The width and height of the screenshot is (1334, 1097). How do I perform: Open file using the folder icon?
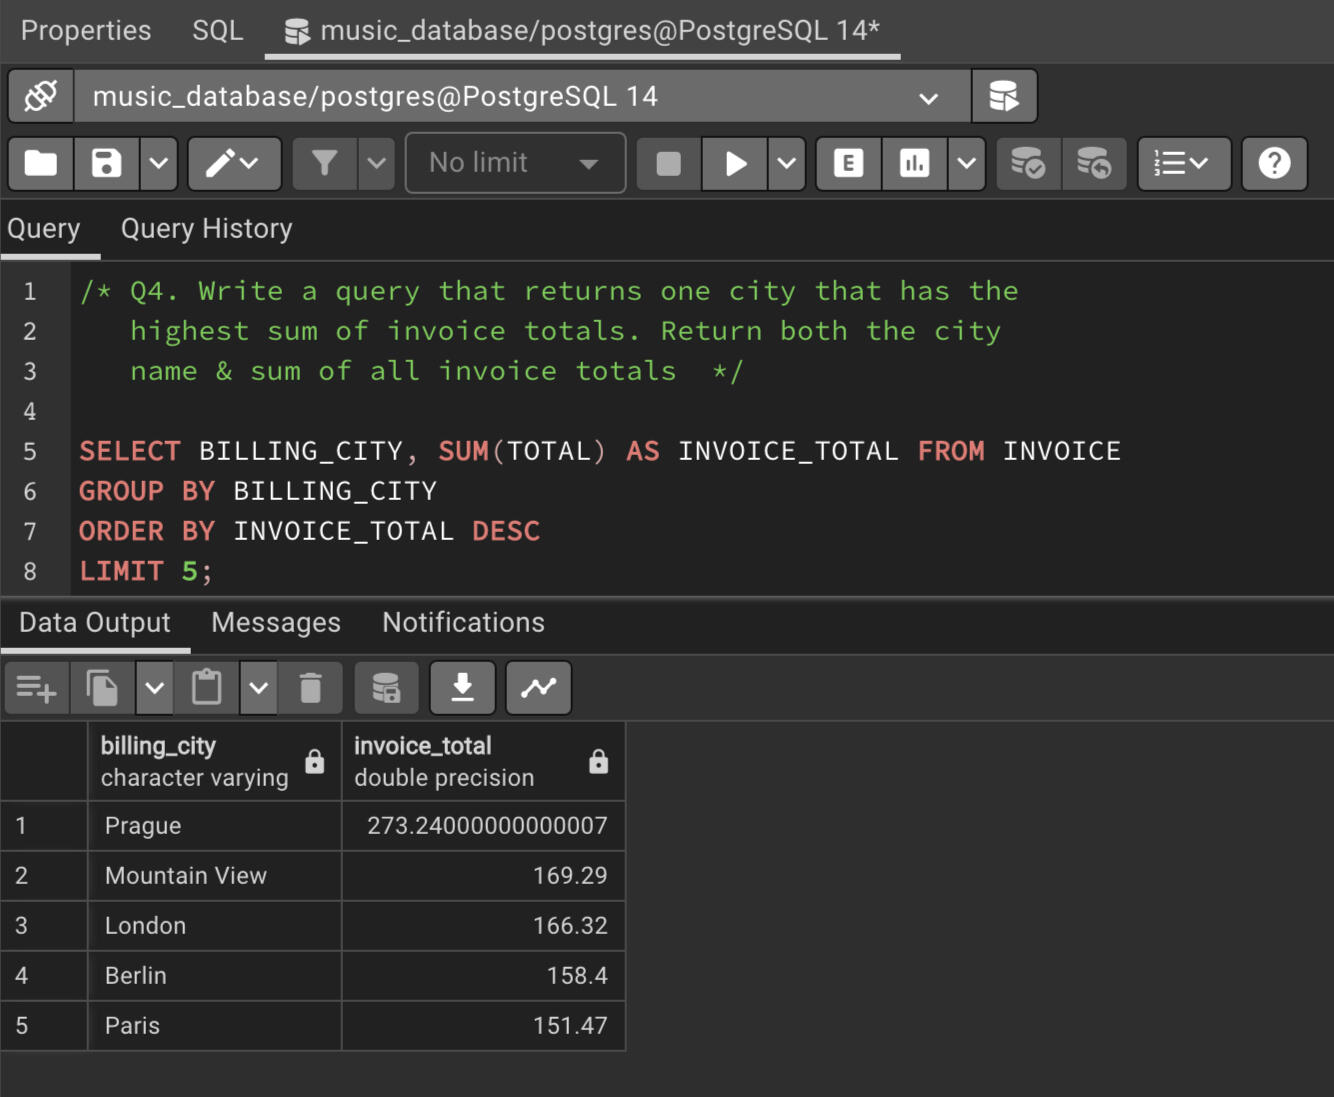pyautogui.click(x=41, y=164)
